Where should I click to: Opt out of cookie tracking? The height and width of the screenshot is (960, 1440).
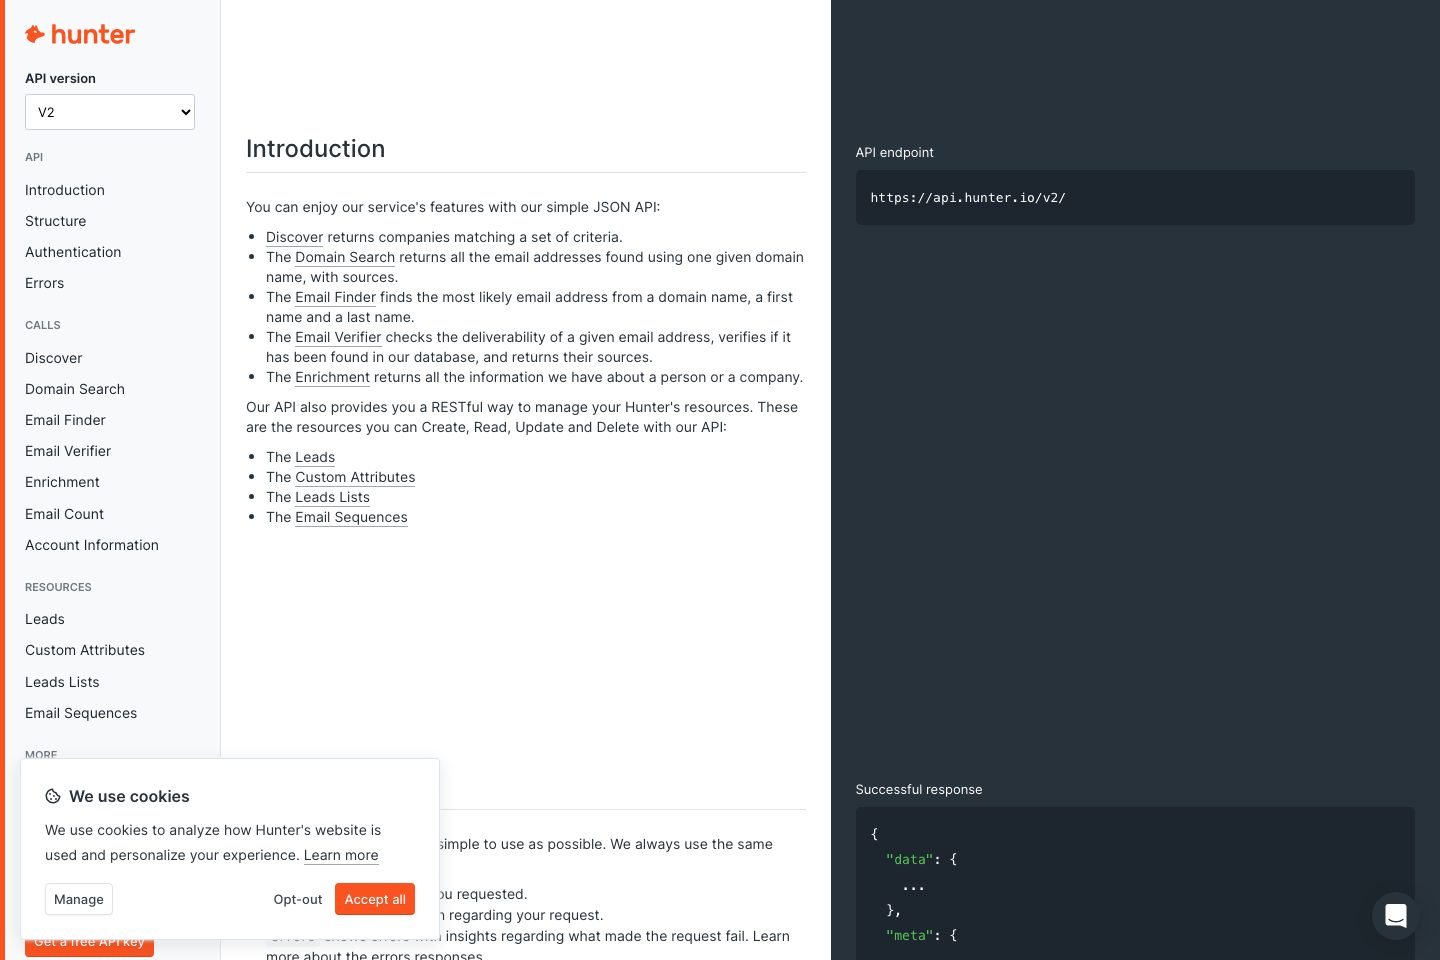(x=297, y=899)
